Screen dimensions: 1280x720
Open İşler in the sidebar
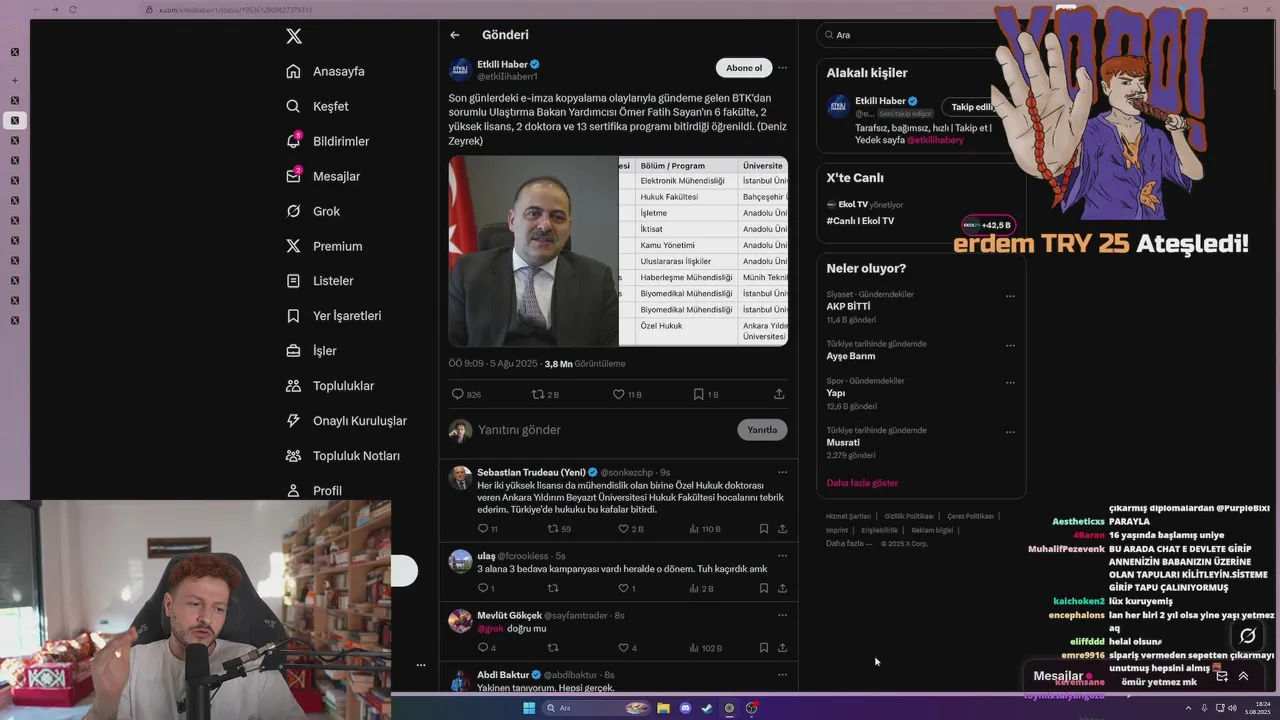311,351
